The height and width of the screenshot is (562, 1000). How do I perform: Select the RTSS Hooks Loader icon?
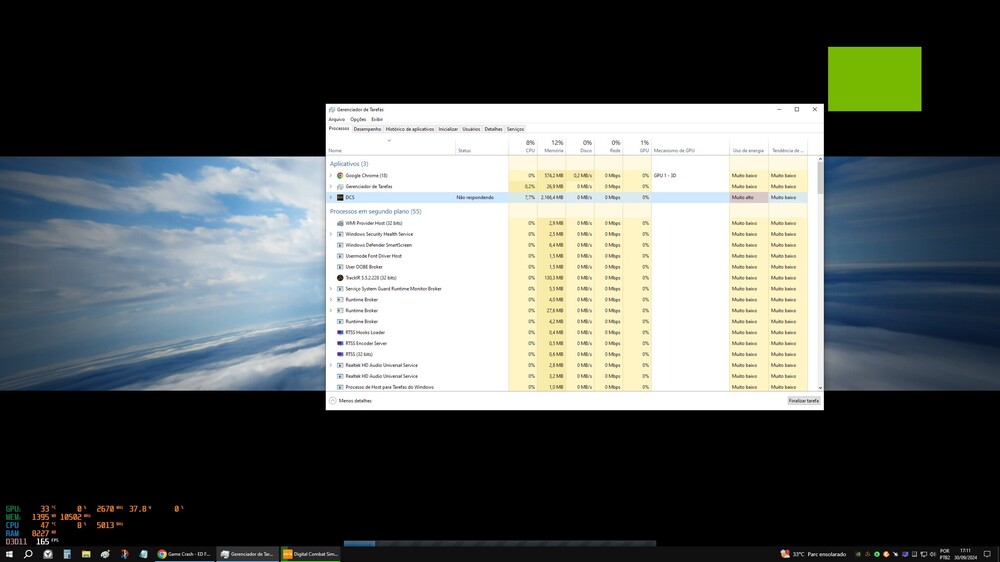[340, 332]
